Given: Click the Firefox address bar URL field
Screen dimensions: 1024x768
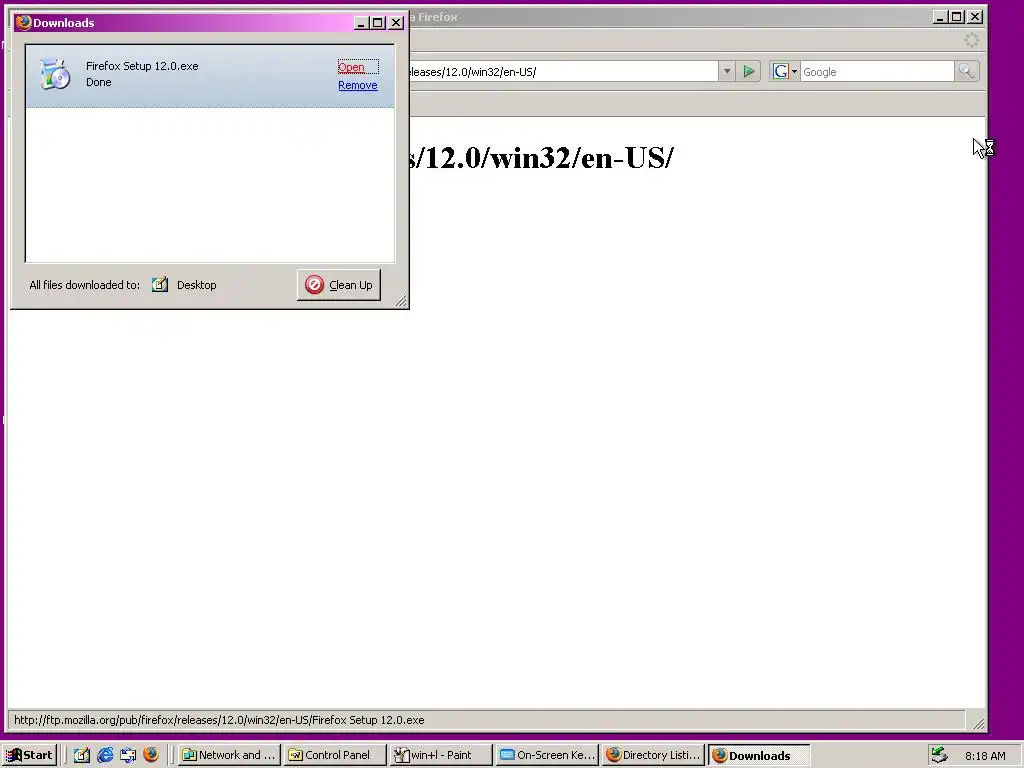Looking at the screenshot, I should pos(563,72).
